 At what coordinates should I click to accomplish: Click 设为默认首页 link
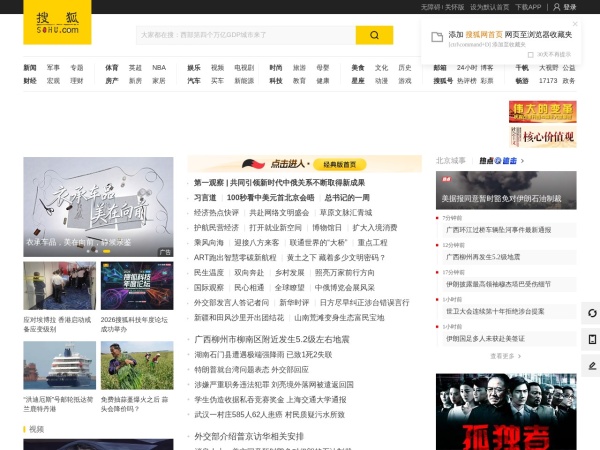[489, 7]
